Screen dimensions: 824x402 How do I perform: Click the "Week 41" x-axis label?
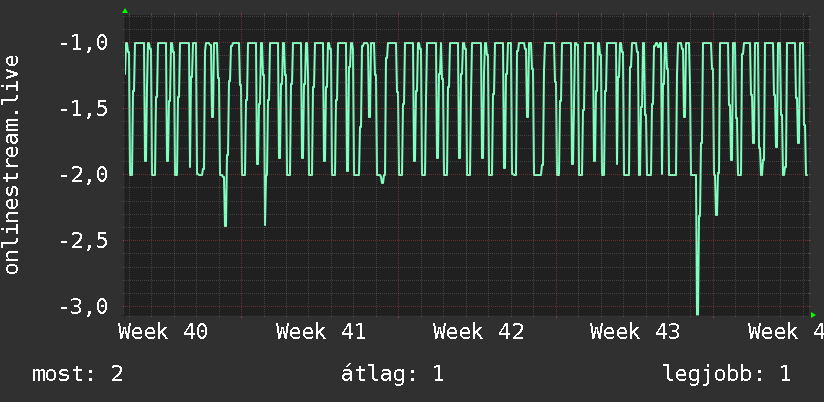tap(321, 332)
